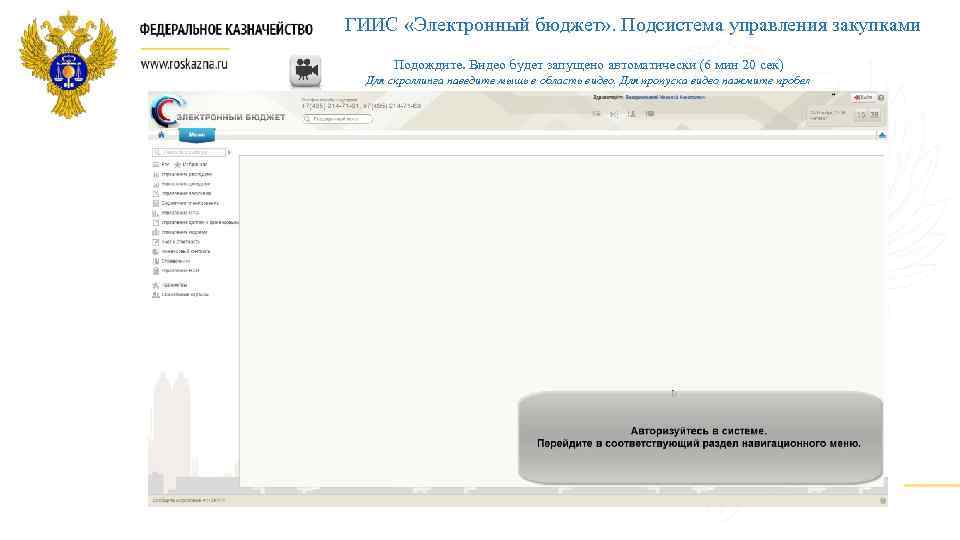Open Управление расходами in navigation menu
Image resolution: width=960 pixels, height=540 pixels.
182,174
